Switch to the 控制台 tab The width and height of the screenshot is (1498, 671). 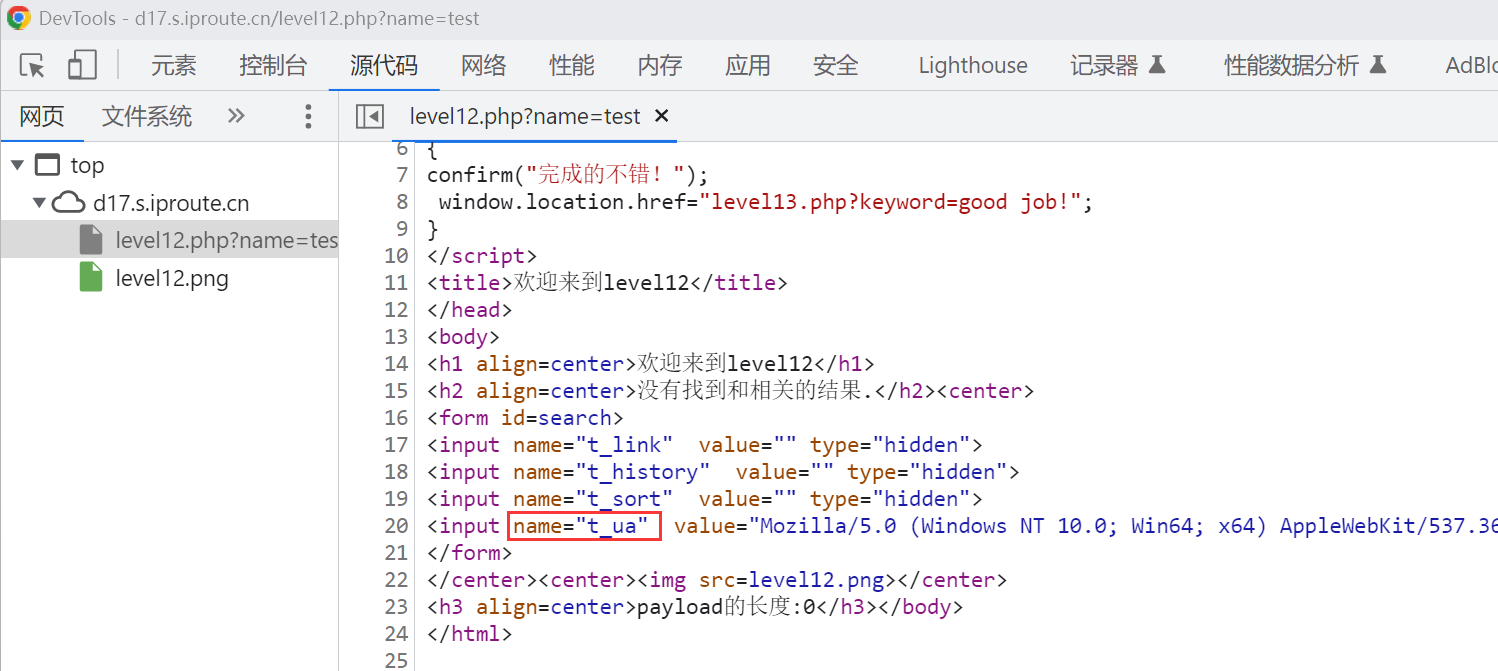[x=273, y=66]
